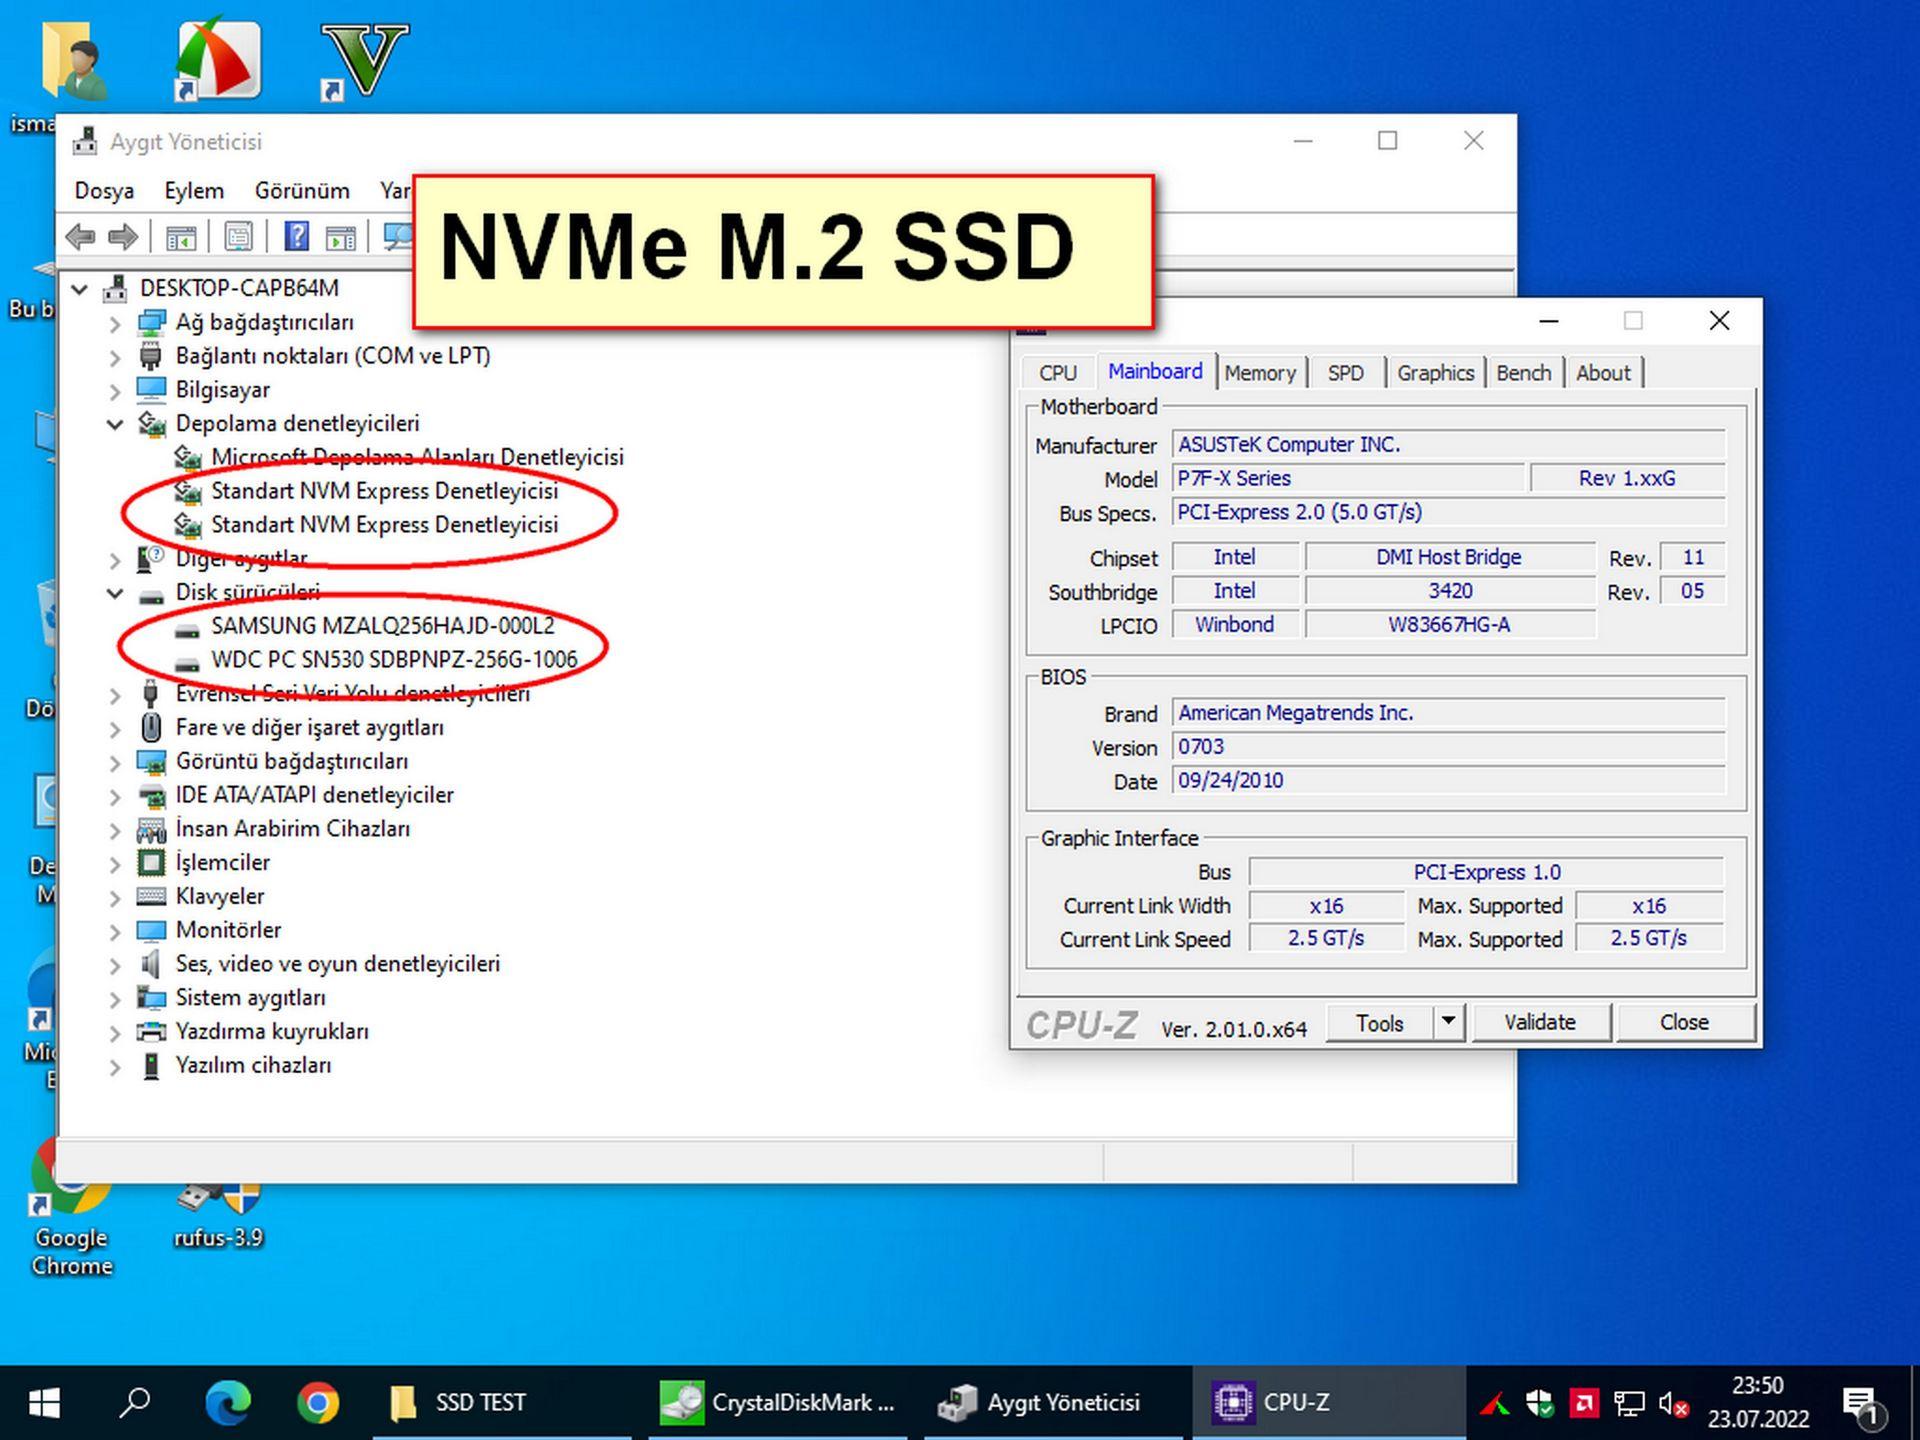The height and width of the screenshot is (1440, 1920).
Task: Open the Eylem menu
Action: (x=194, y=190)
